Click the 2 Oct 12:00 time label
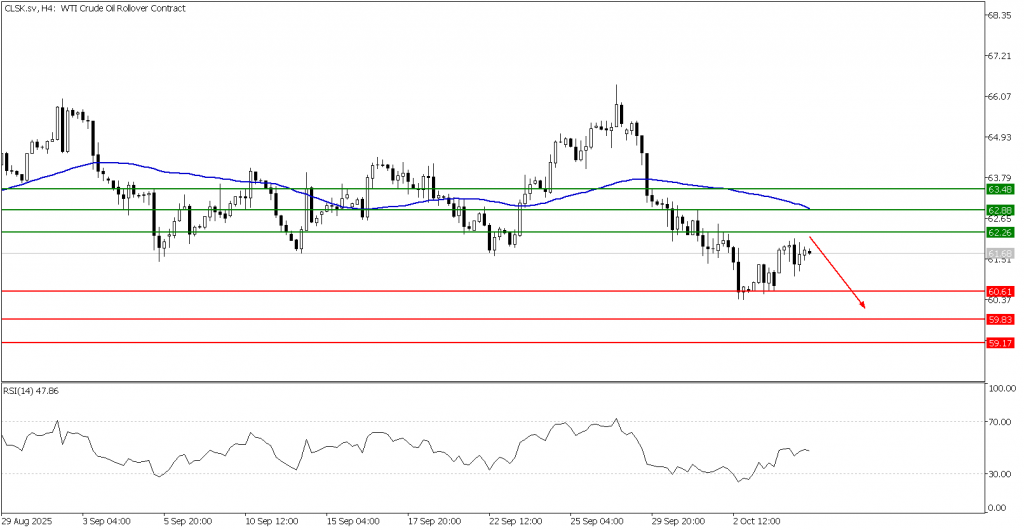Screen dimensions: 1024x530 click(x=757, y=521)
